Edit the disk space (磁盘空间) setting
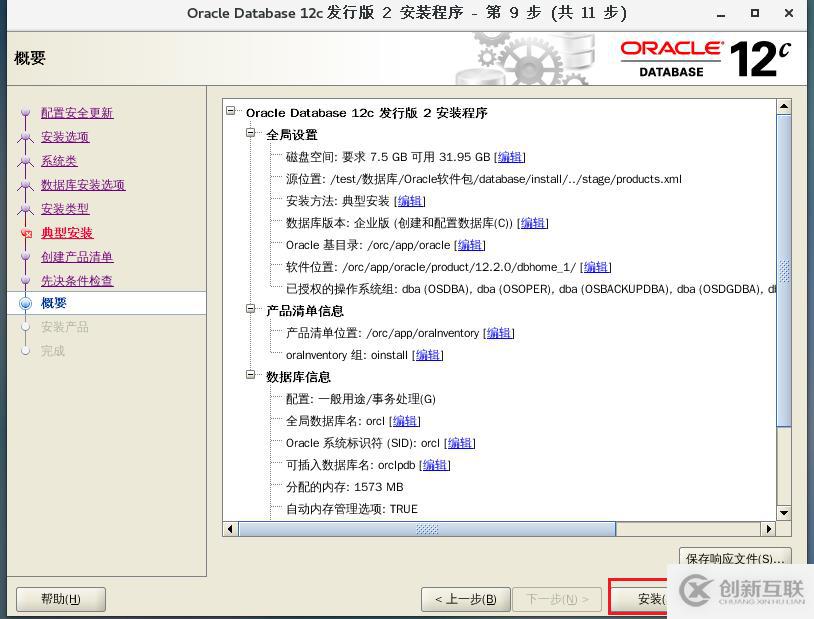This screenshot has height=619, width=814. click(510, 157)
